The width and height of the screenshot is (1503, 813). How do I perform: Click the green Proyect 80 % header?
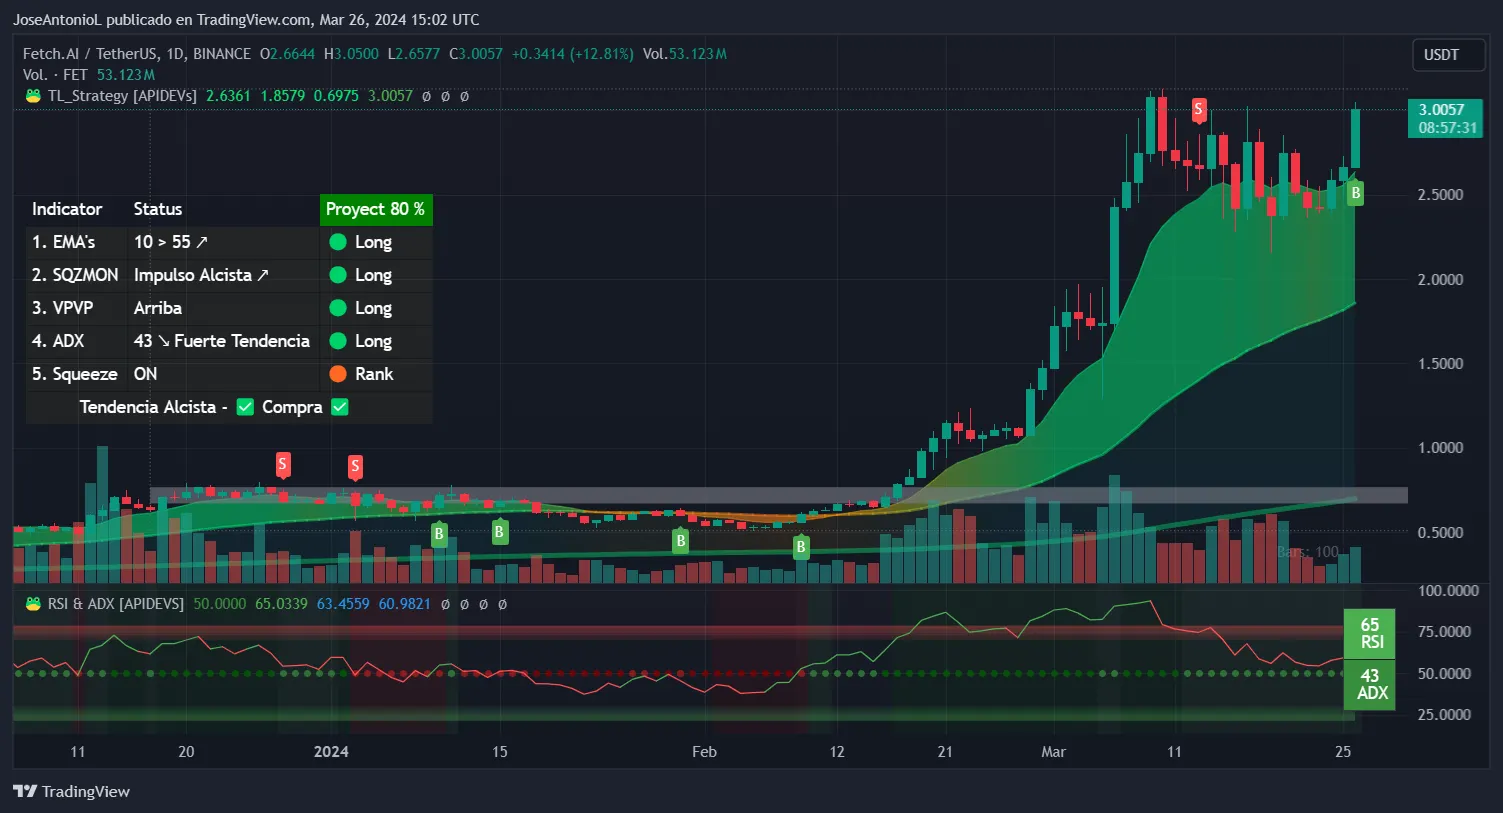point(375,209)
